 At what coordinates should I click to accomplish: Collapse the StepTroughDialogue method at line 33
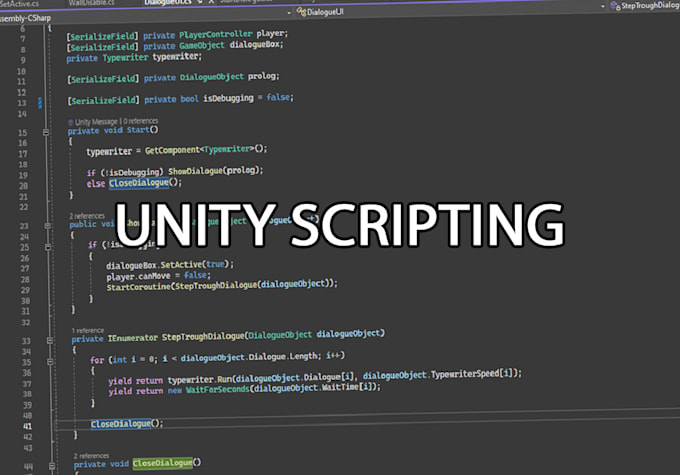pos(49,341)
